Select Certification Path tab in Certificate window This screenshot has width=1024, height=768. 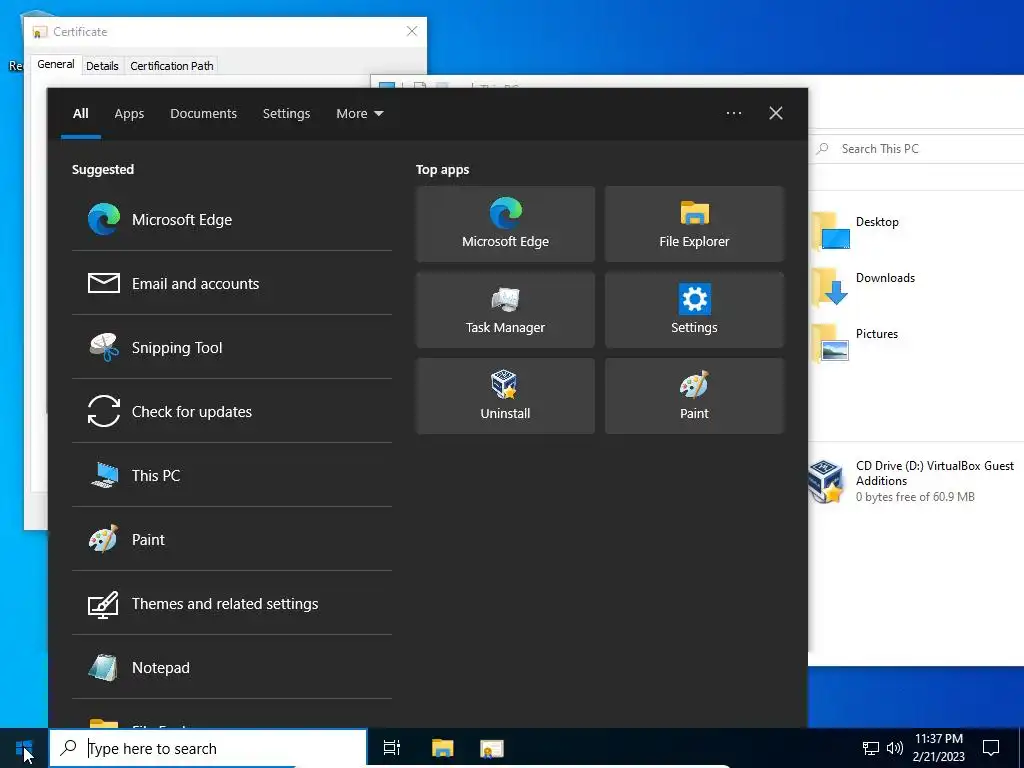[x=172, y=66]
